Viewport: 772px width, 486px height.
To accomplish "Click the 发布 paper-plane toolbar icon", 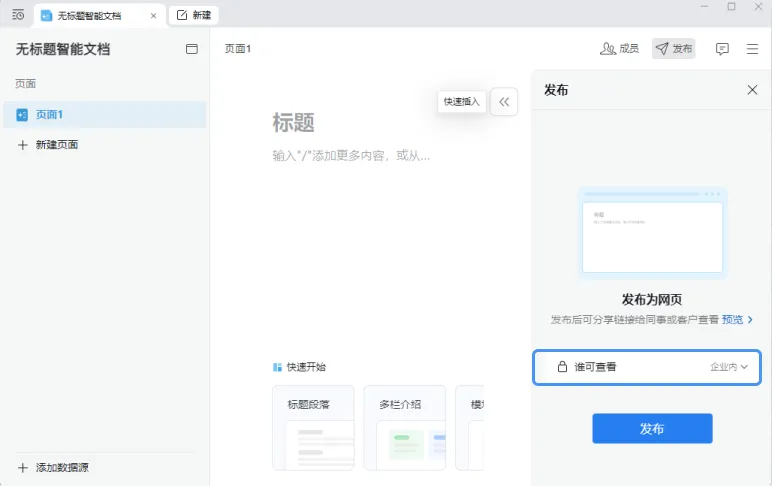I will tap(662, 48).
